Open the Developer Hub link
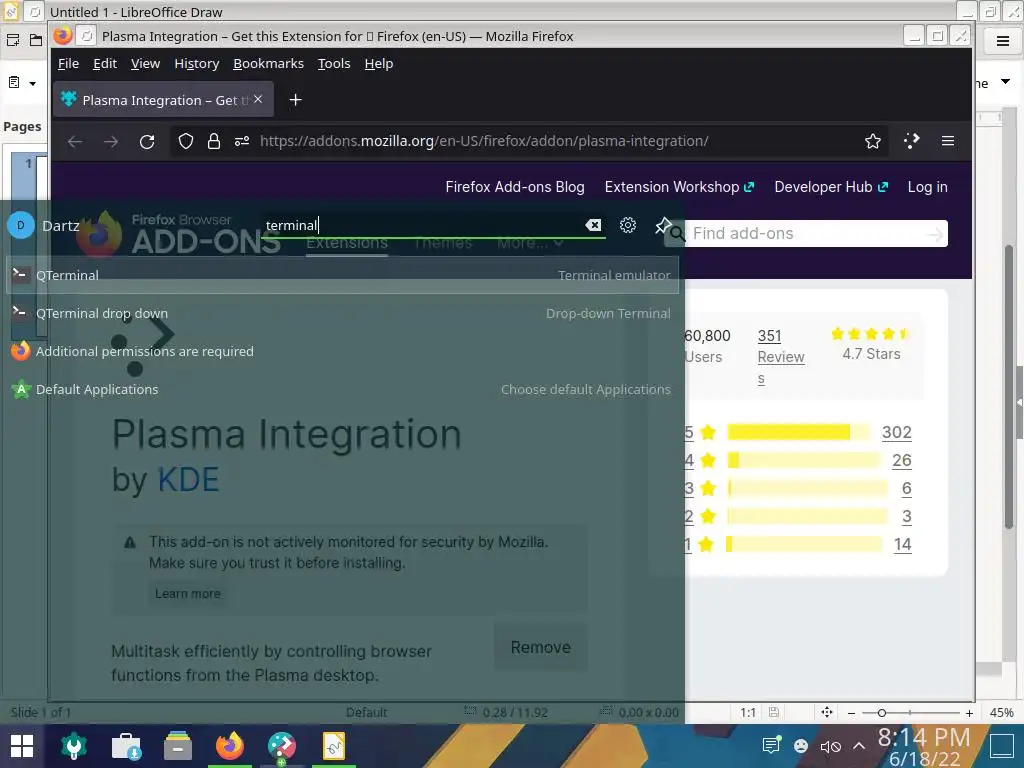 point(831,187)
